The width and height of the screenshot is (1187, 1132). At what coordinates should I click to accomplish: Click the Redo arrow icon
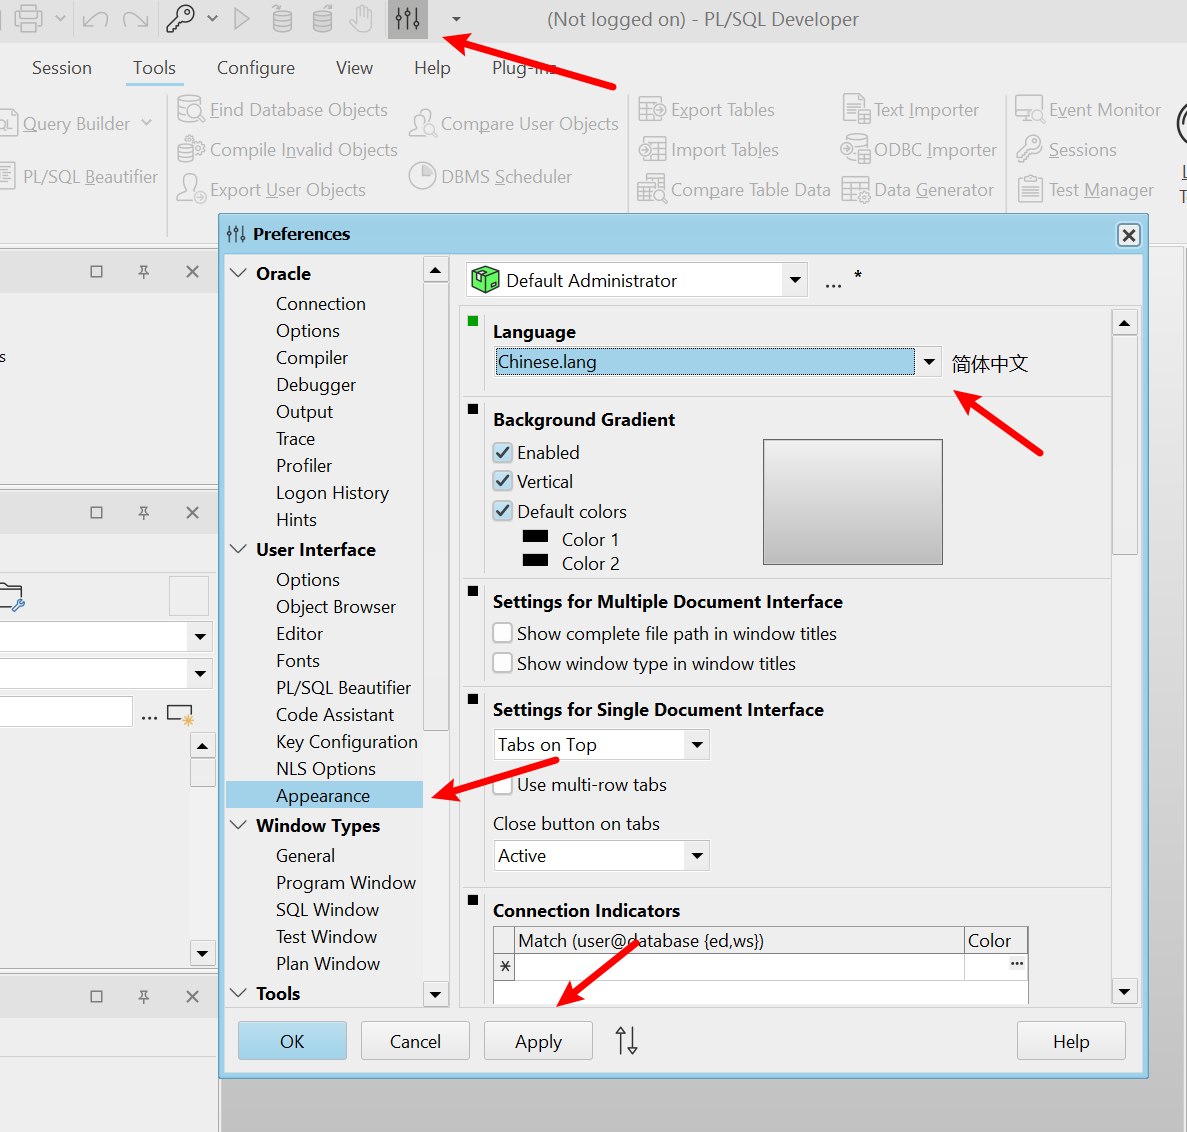(x=135, y=19)
